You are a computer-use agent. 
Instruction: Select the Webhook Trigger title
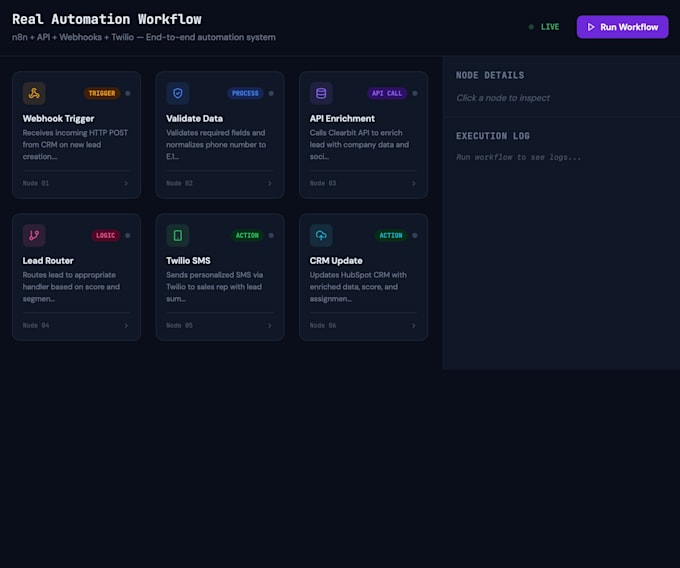coord(58,118)
